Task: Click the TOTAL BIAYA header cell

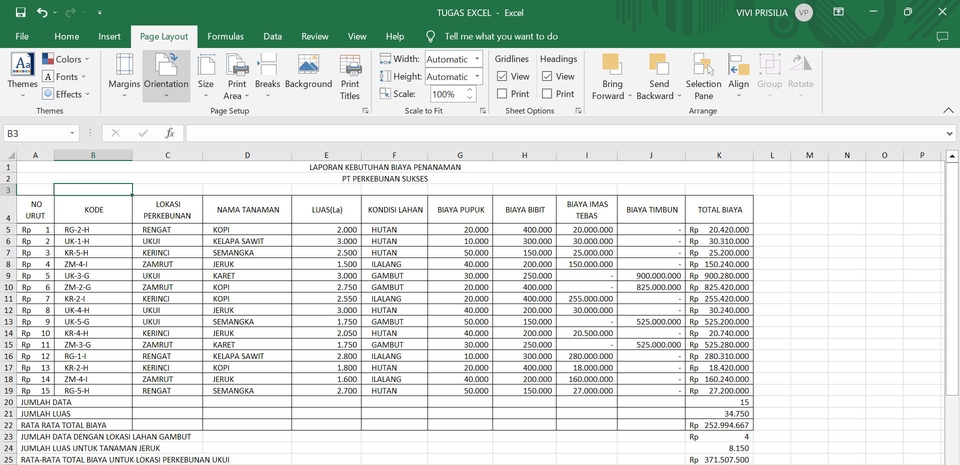Action: [719, 209]
